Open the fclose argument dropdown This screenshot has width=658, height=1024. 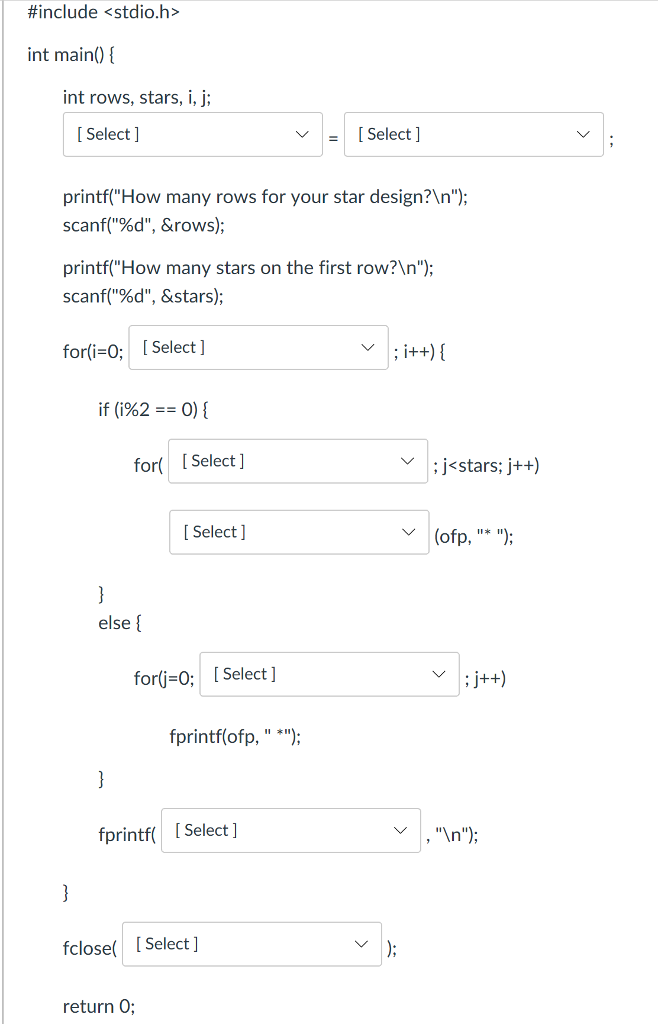coord(251,943)
